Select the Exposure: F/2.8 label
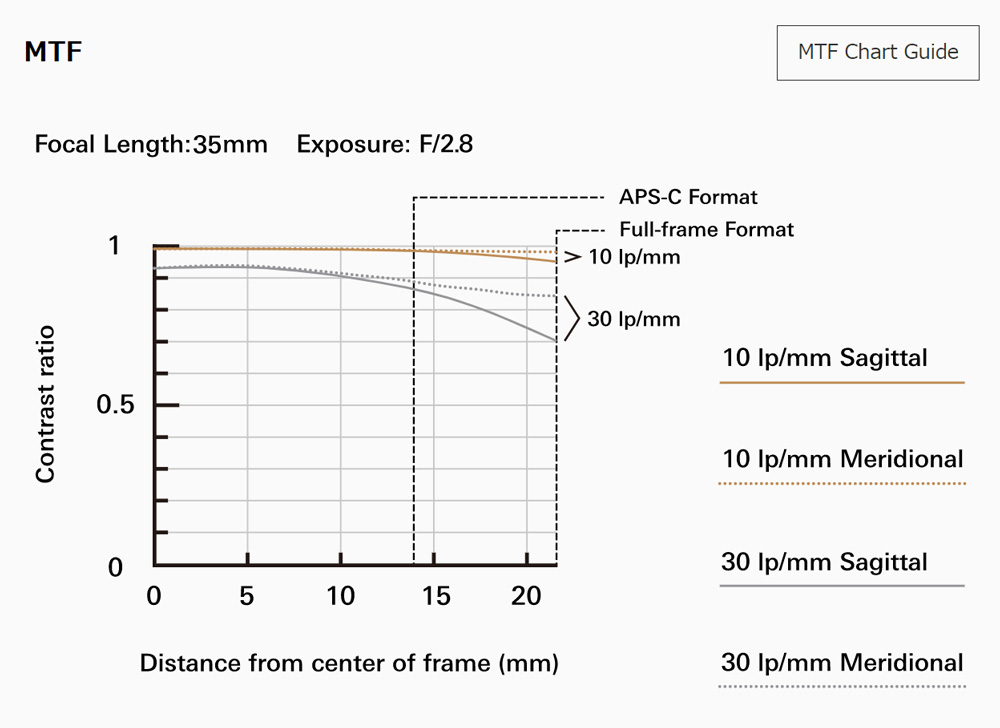This screenshot has width=1000, height=728. 384,144
